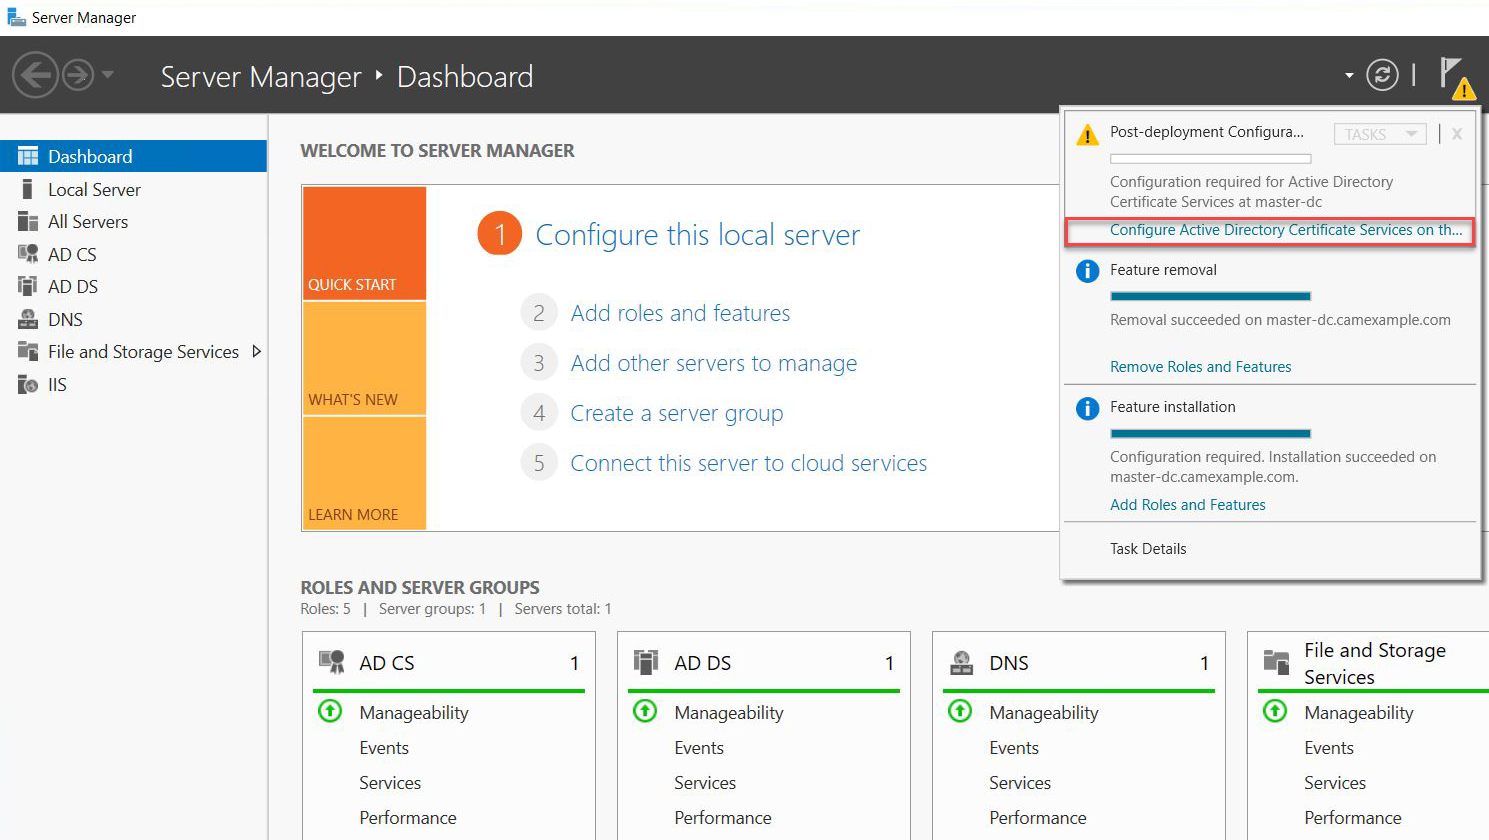Viewport: 1489px width, 840px height.
Task: Click the Refresh icon in header
Action: [x=1382, y=75]
